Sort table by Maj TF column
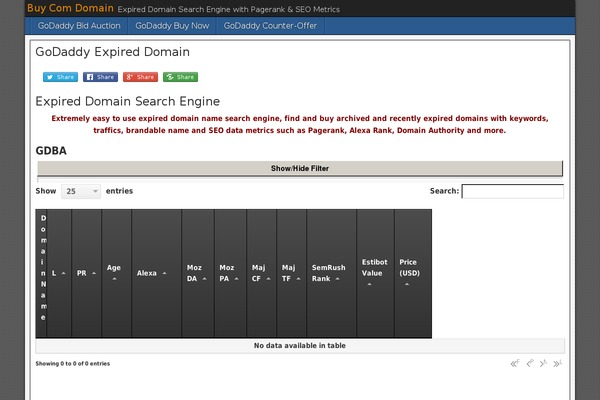Image resolution: width=600 pixels, height=400 pixels. [x=292, y=273]
